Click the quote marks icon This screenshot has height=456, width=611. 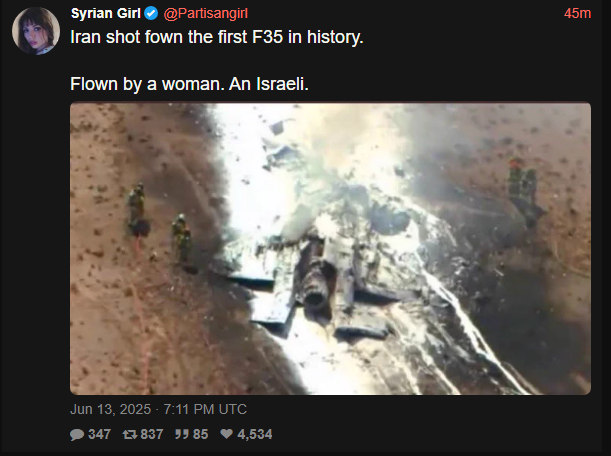tap(182, 434)
